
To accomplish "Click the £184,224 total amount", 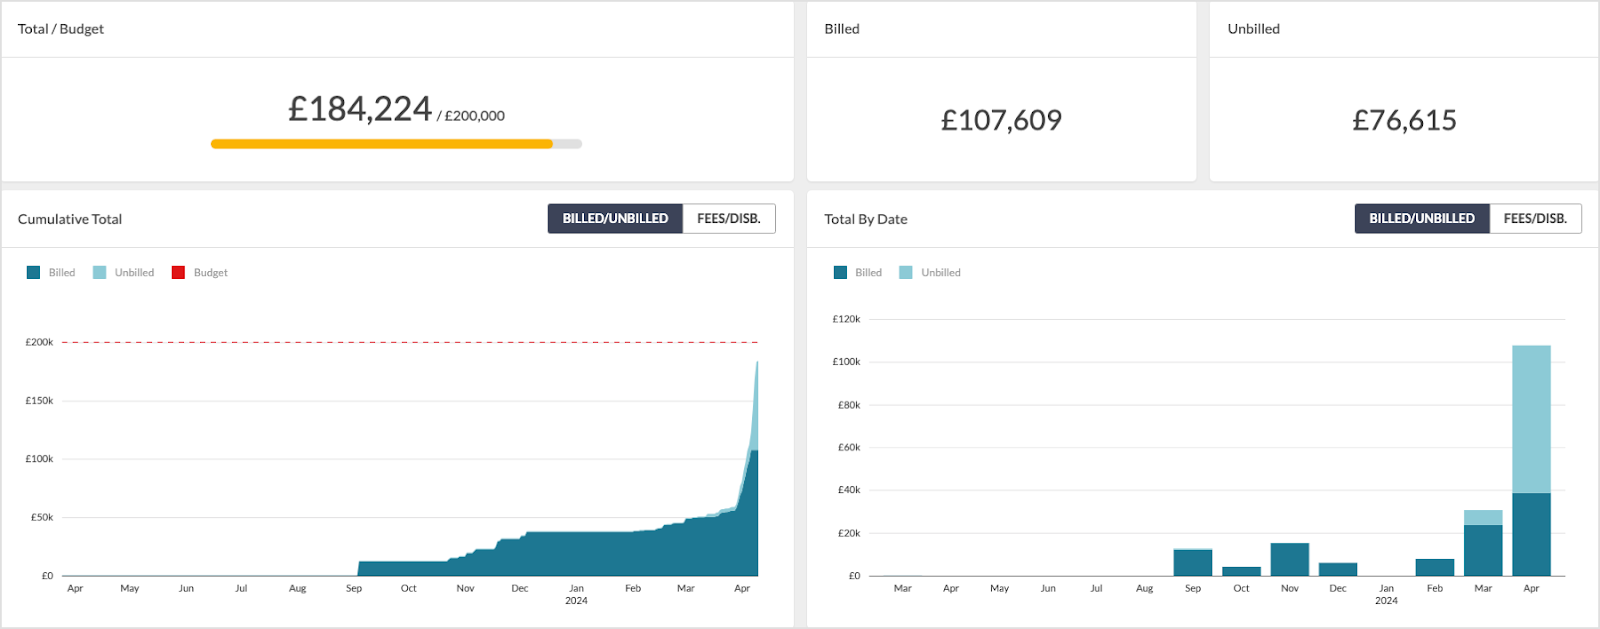I will tap(360, 109).
